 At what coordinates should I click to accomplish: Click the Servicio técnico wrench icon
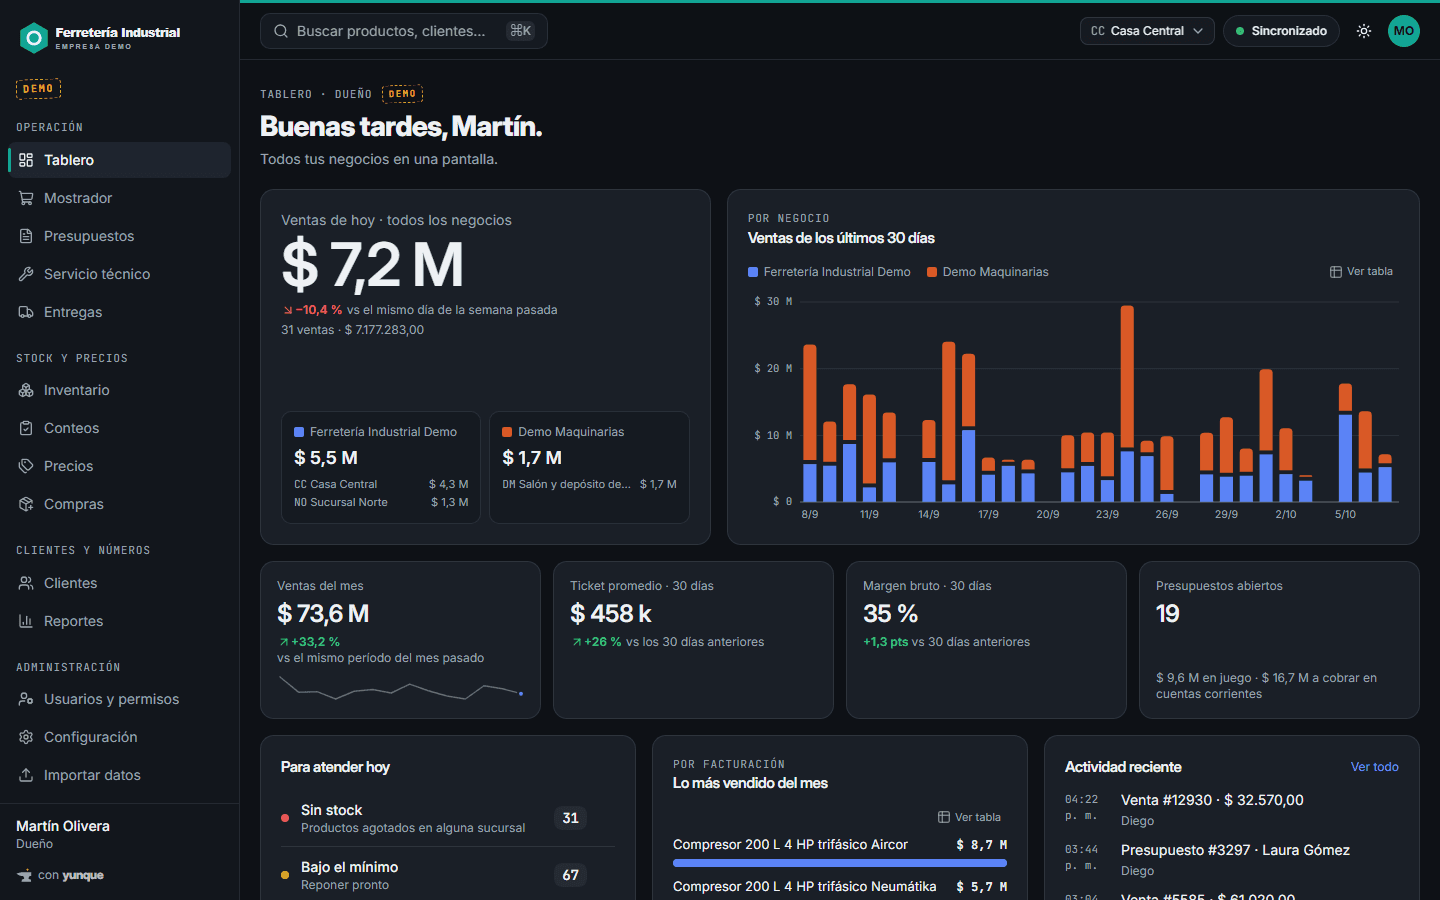[26, 274]
